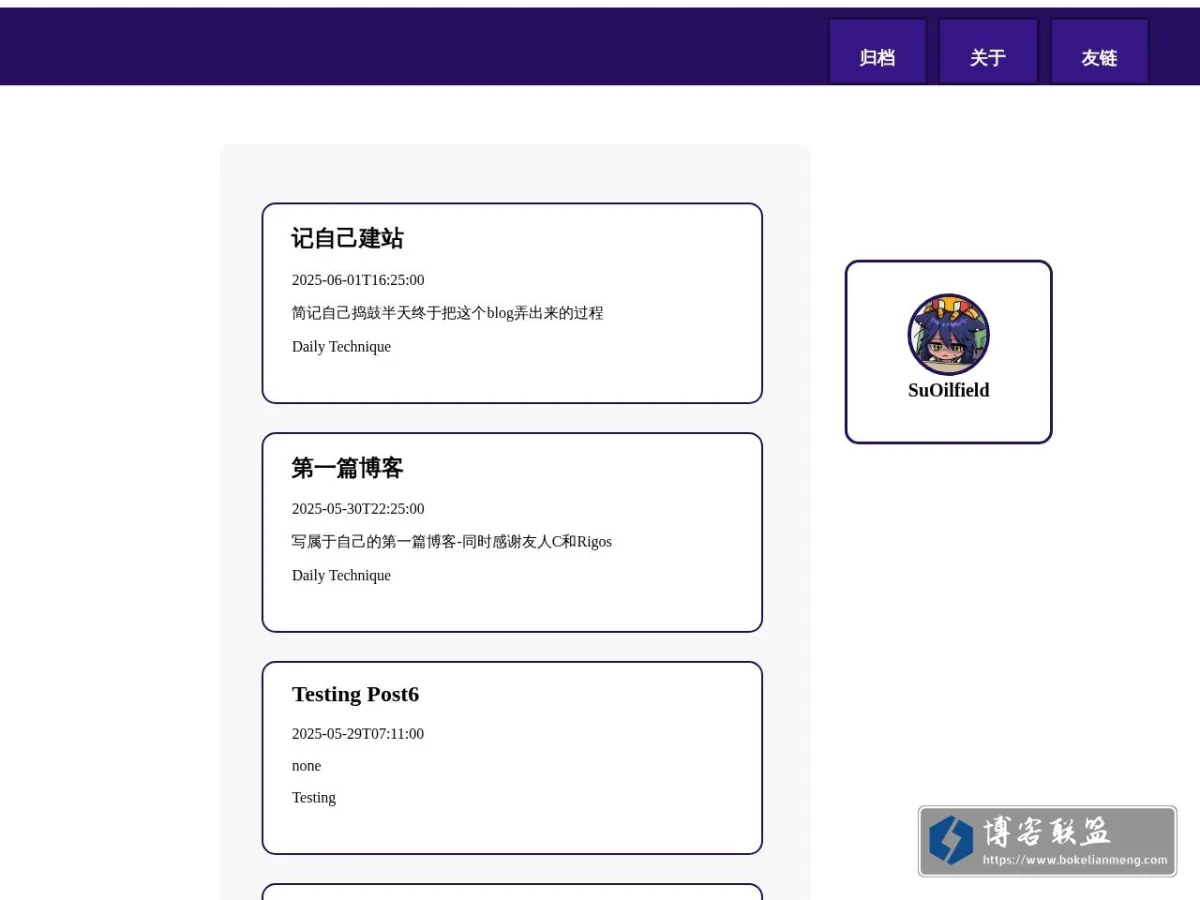Click the summary 简记自己捣鼓半天终于把这个blog弄出来的过程
Screen dimensions: 1200x900
(x=447, y=313)
